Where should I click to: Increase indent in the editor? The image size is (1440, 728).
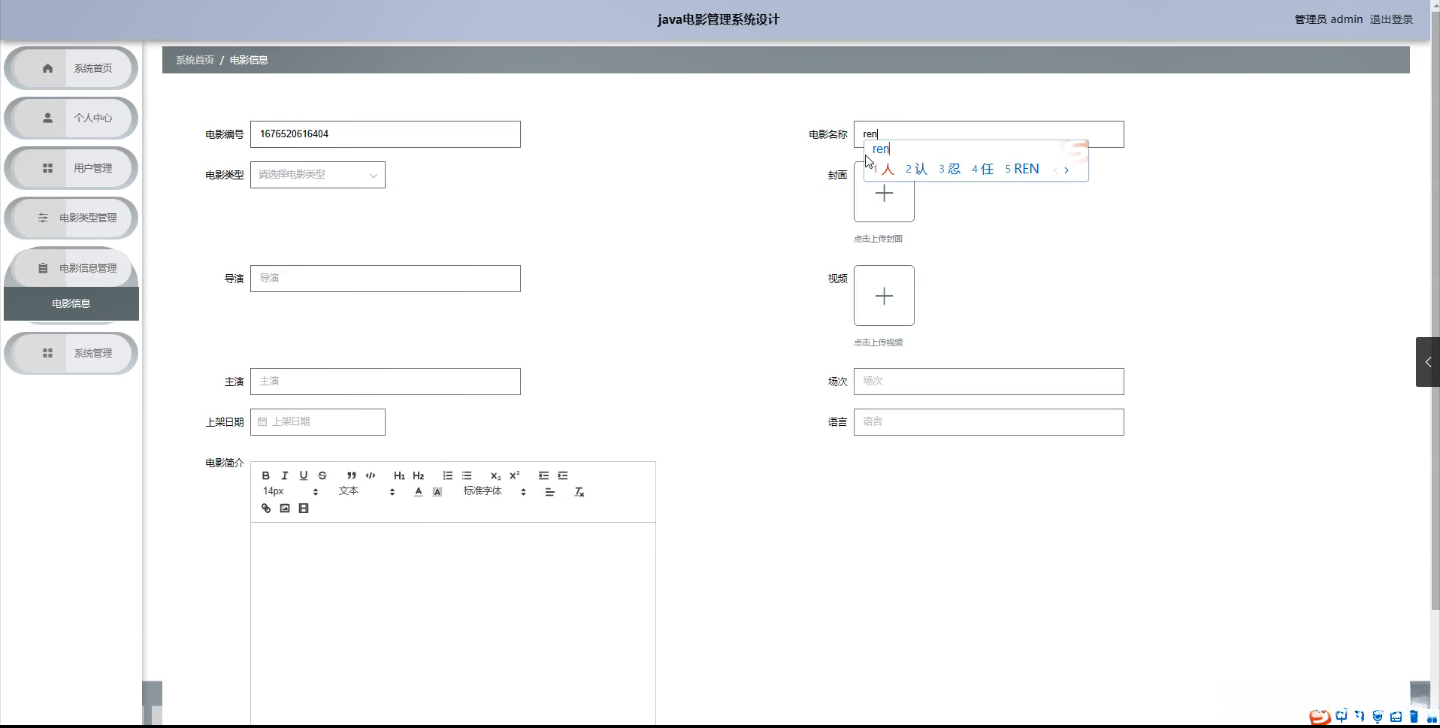(563, 476)
